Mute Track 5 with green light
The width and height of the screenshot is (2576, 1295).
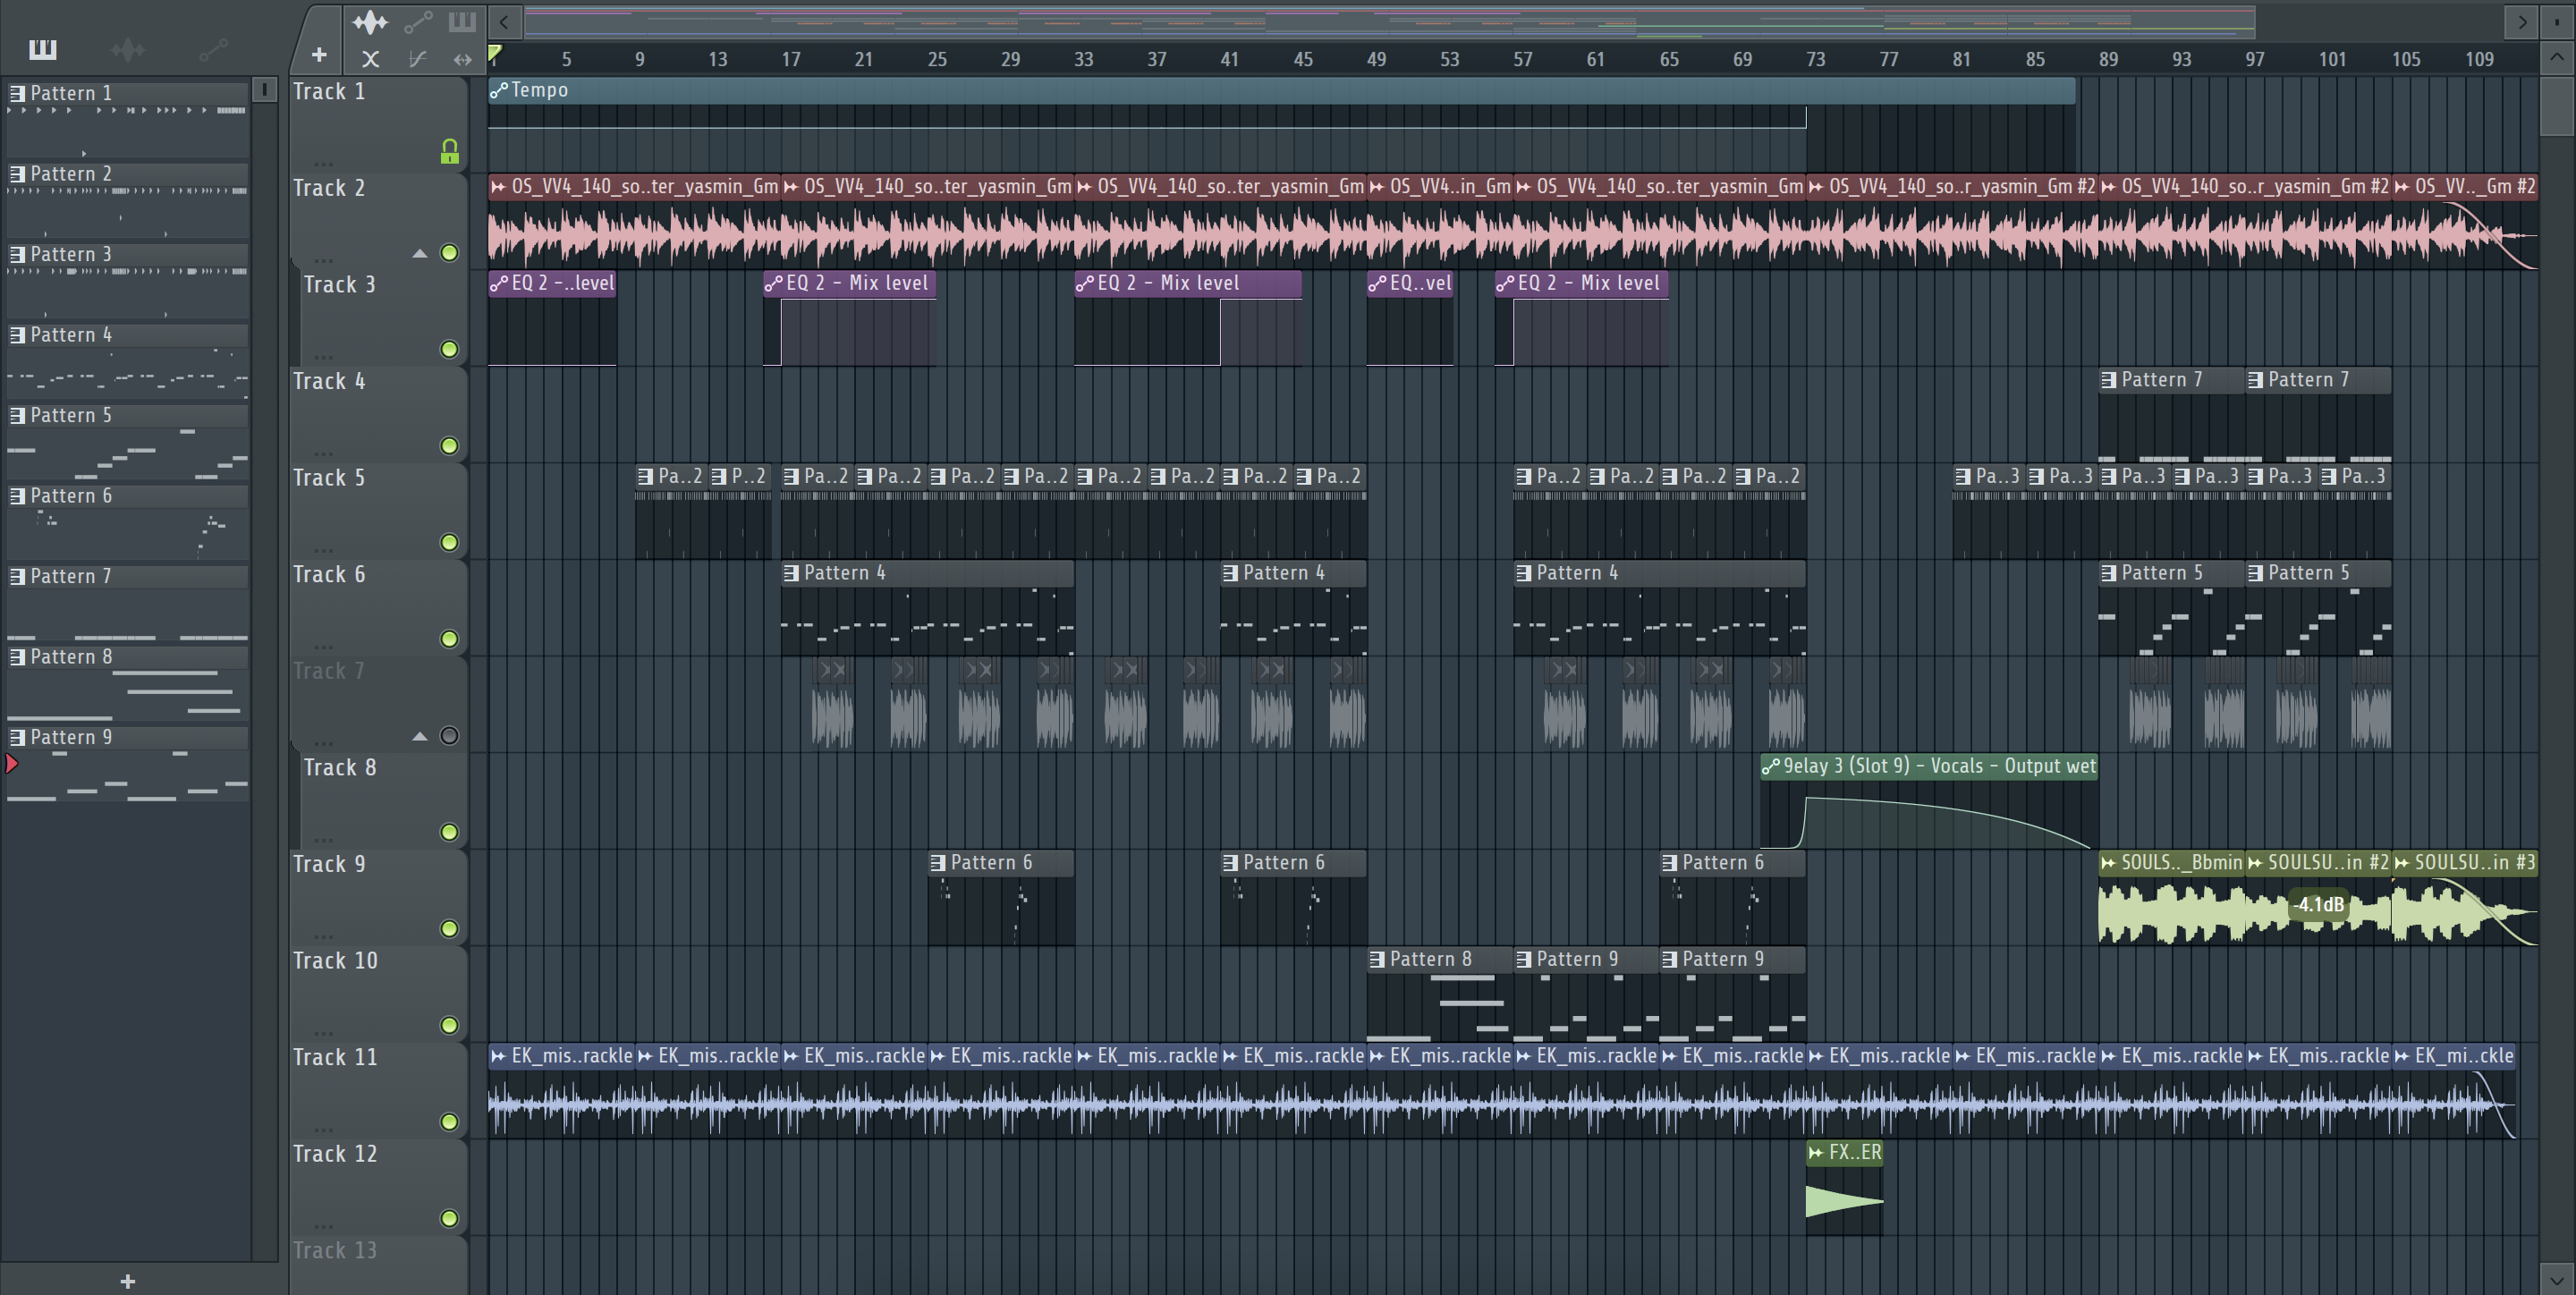[450, 542]
